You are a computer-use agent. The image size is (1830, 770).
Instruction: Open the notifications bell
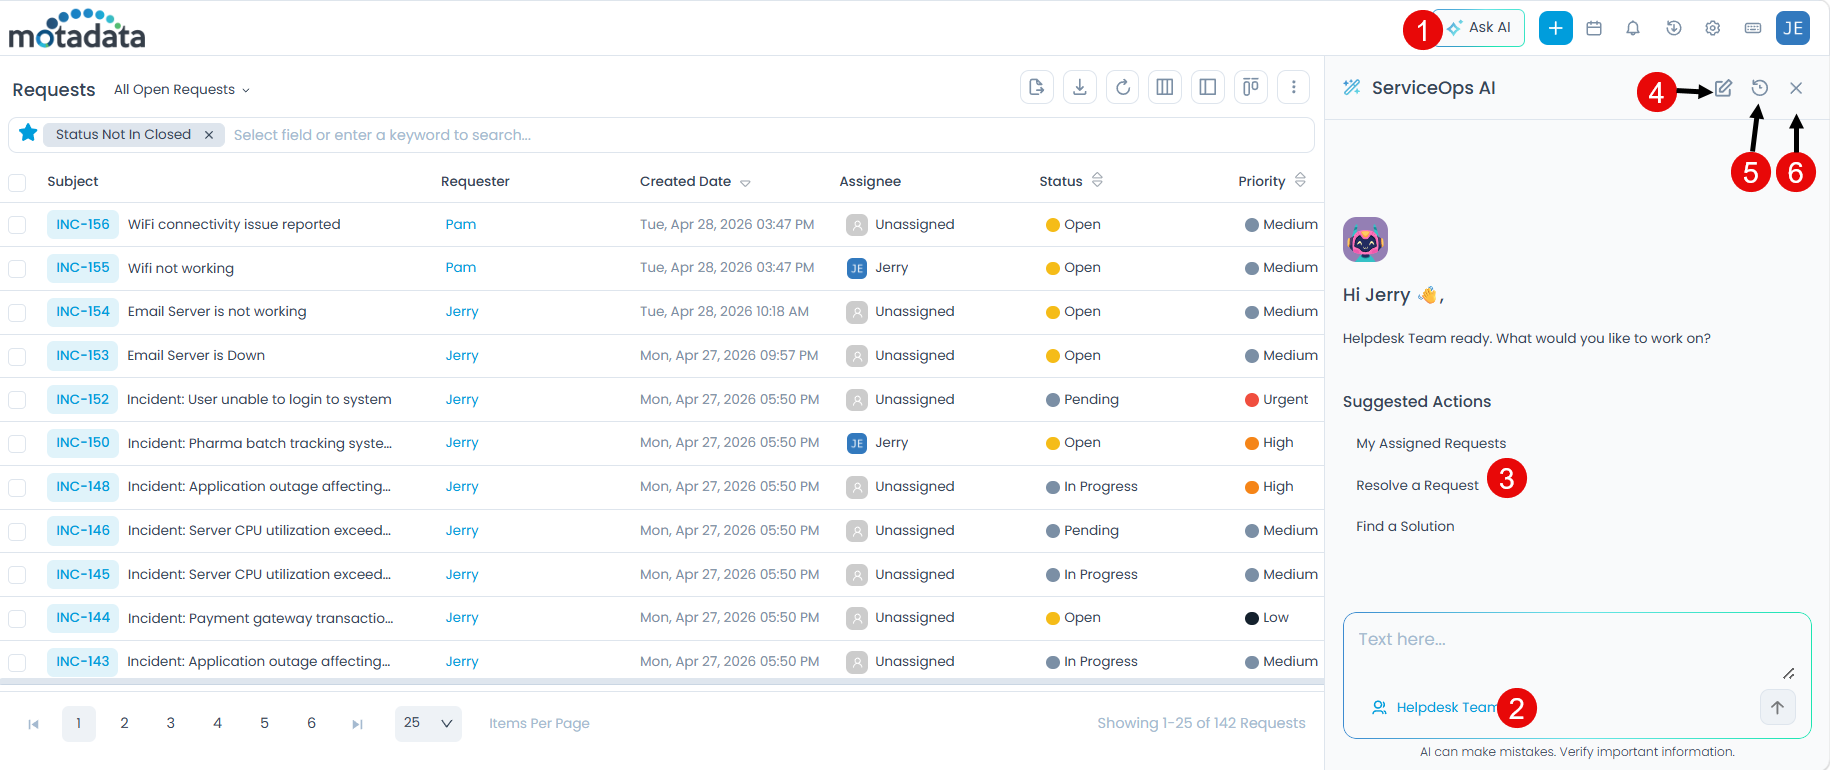1633,28
